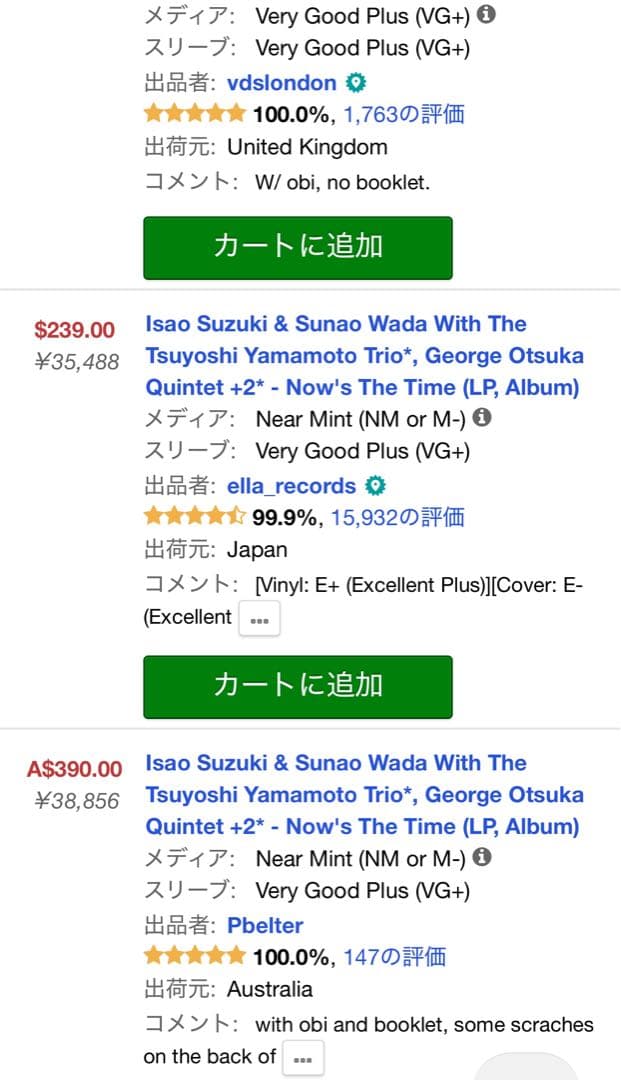Click verified badge next to vdslondon

coord(355,82)
